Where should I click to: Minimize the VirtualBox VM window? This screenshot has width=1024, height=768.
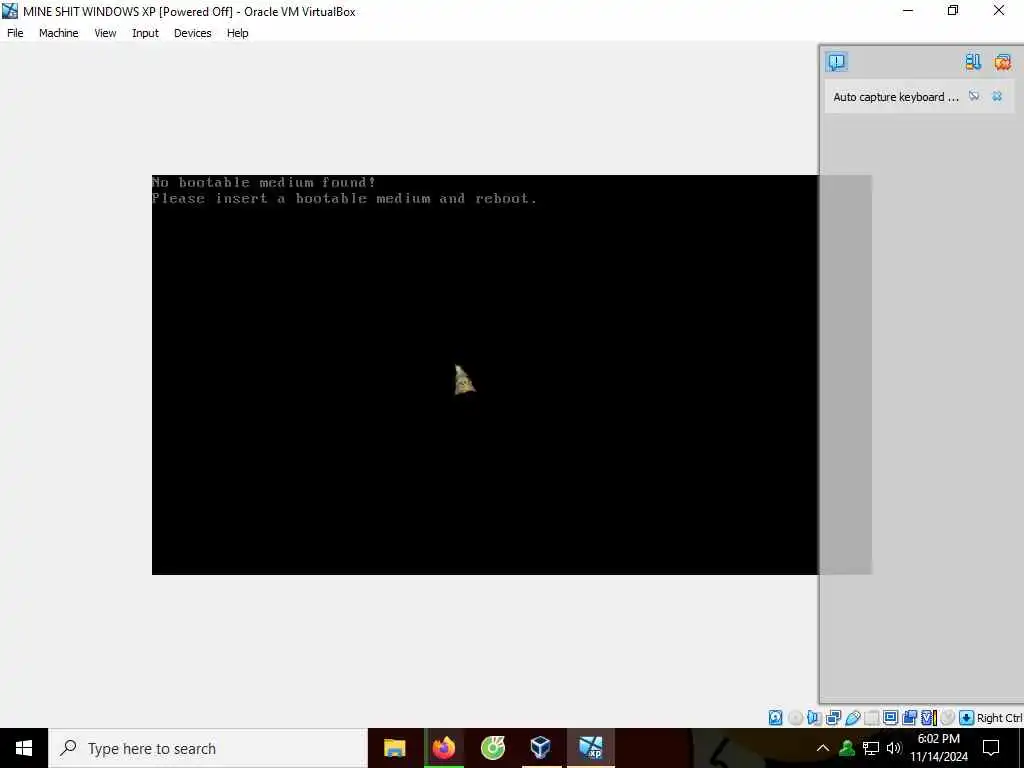(908, 10)
